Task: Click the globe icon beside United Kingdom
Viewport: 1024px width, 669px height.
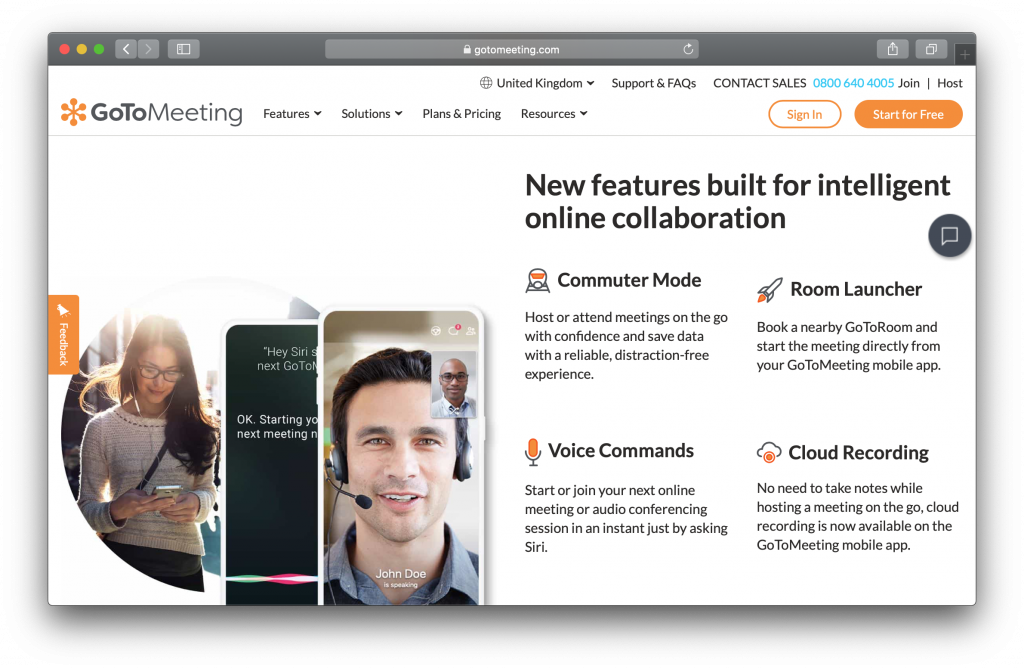Action: 486,83
